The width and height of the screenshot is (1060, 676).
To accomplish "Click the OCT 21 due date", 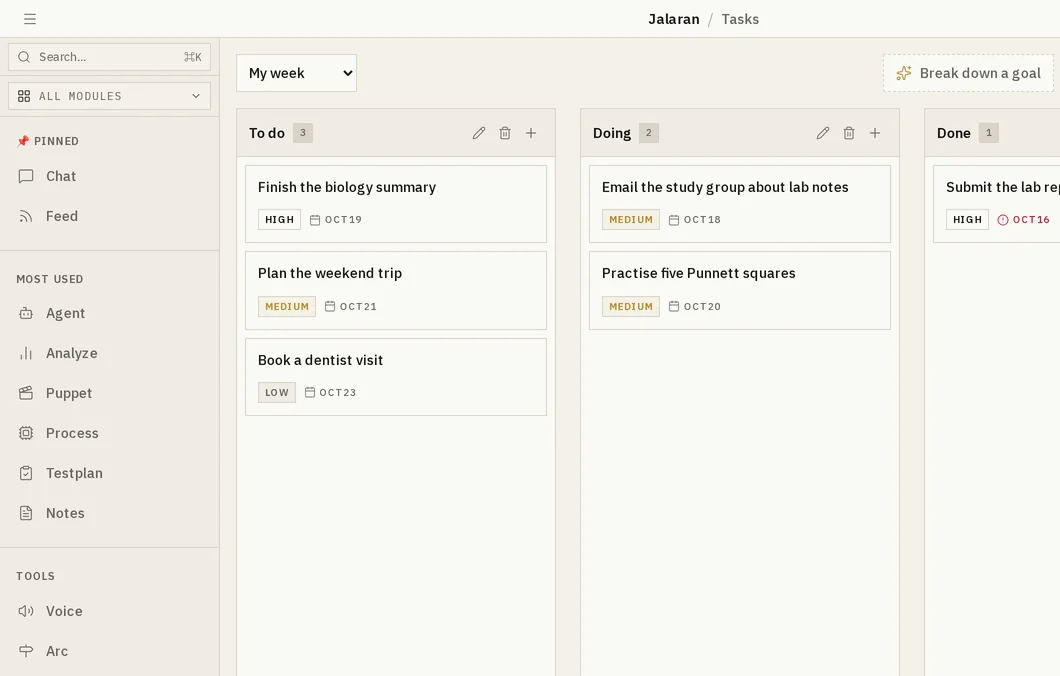I will click(350, 306).
